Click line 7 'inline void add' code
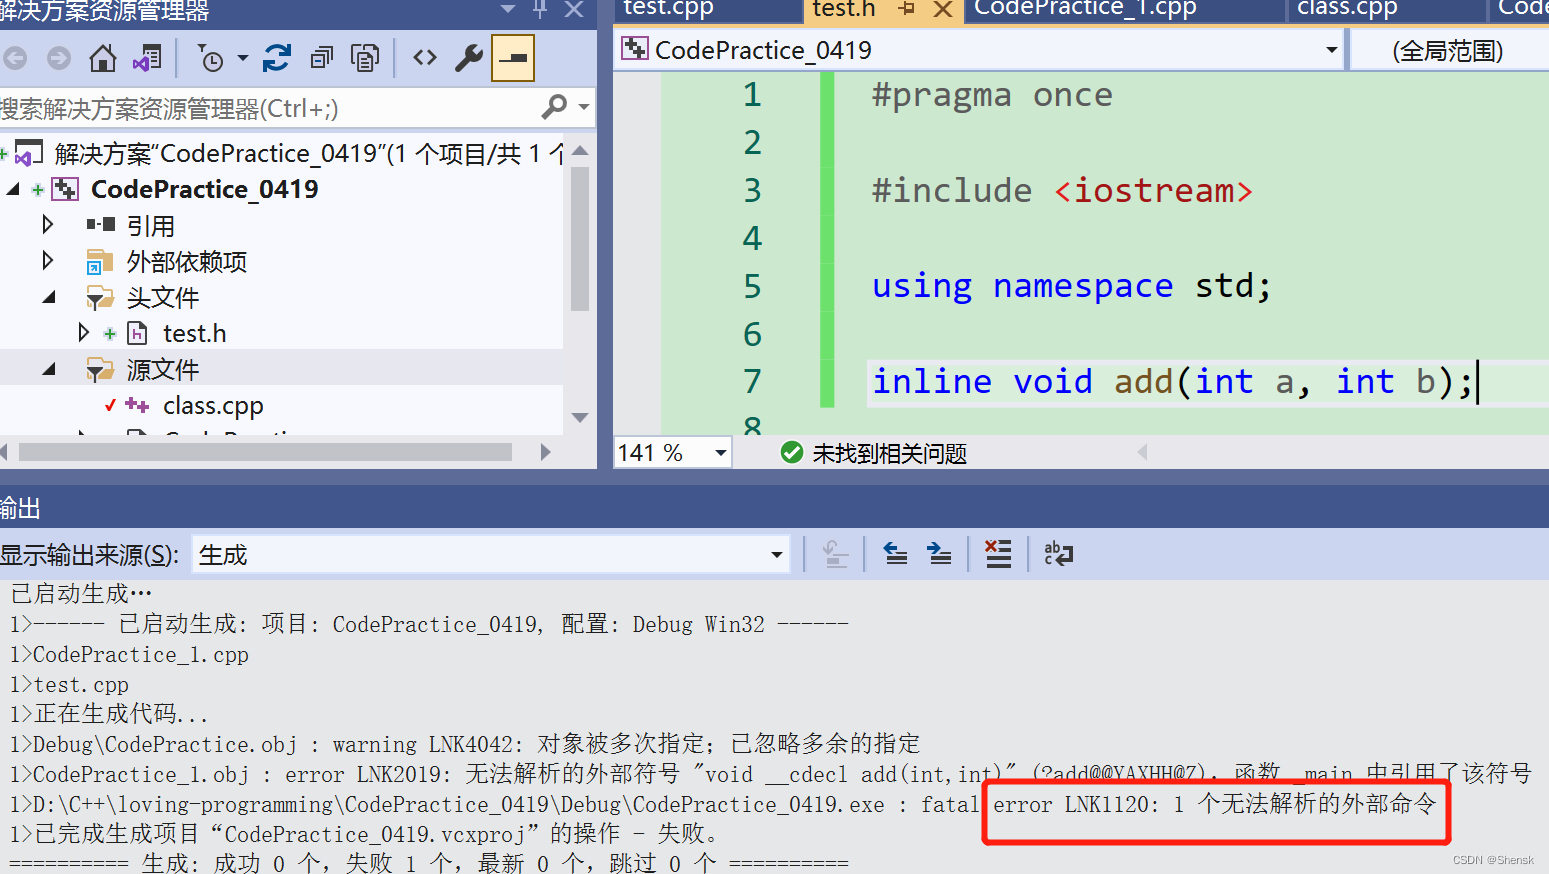The height and width of the screenshot is (874, 1549). [1172, 382]
